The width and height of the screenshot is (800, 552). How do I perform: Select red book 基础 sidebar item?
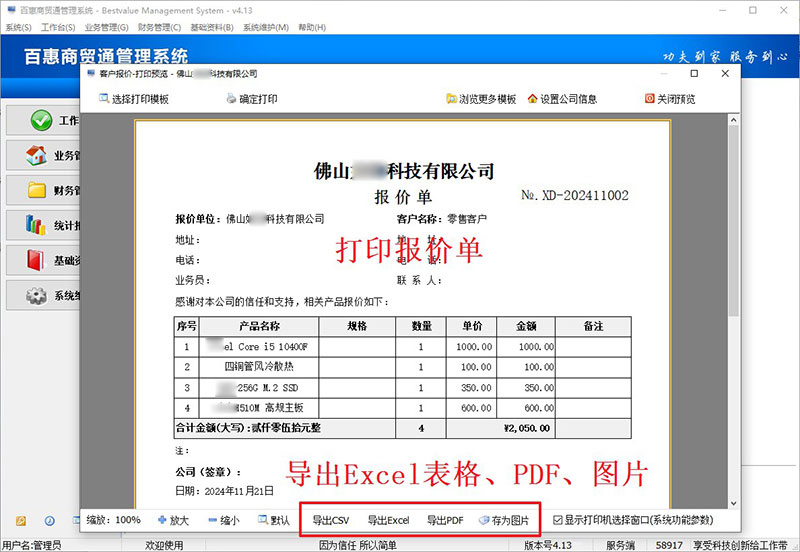coord(43,261)
